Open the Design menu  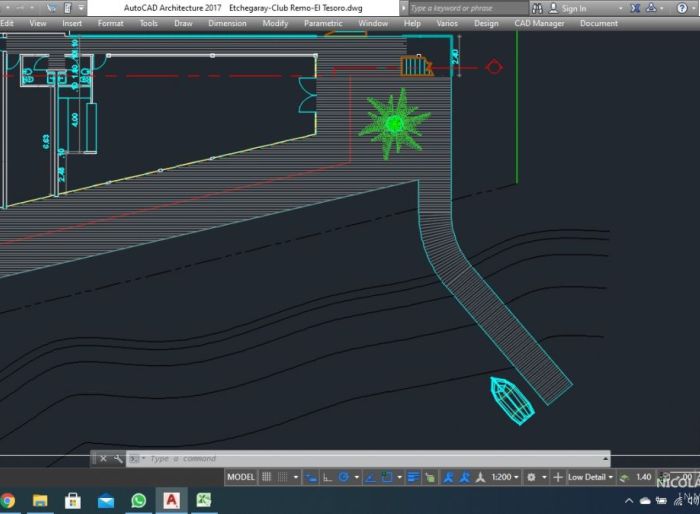[486, 23]
